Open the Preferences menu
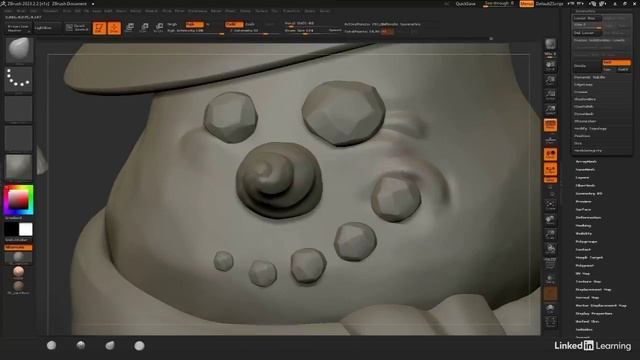 197,11
